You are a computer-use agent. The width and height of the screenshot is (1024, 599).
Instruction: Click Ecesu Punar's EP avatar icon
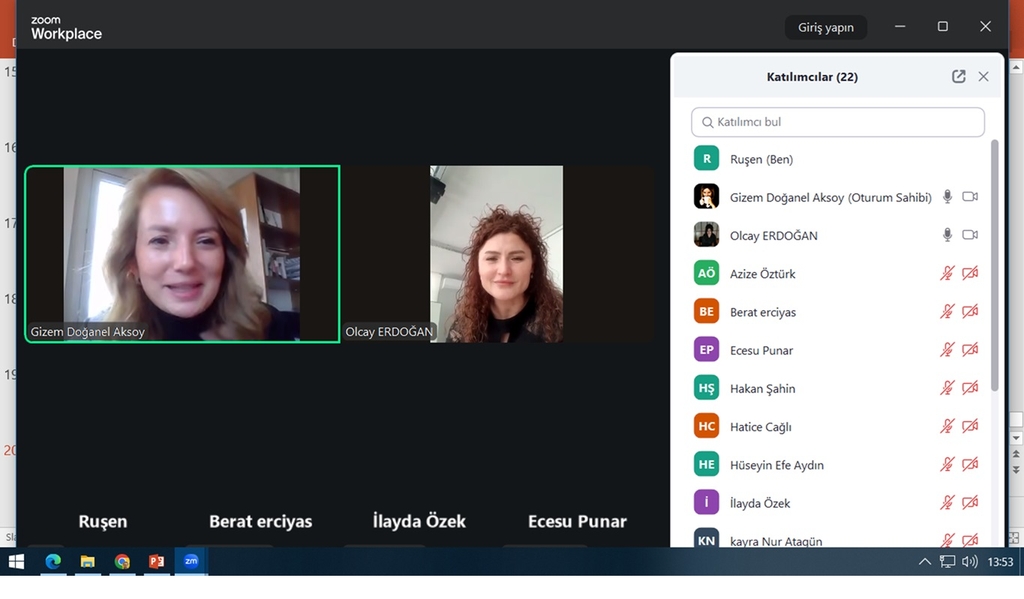tap(706, 350)
